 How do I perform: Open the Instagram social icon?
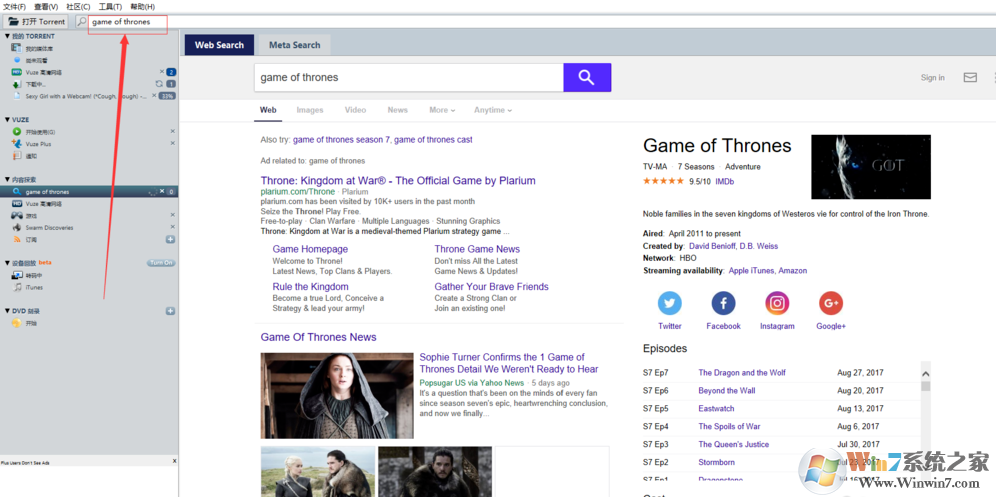pos(777,304)
